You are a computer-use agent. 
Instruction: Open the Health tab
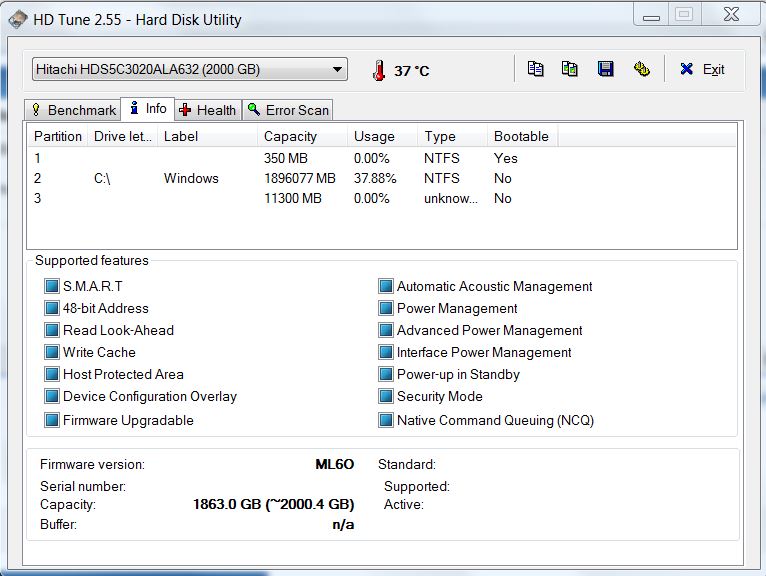click(x=208, y=110)
